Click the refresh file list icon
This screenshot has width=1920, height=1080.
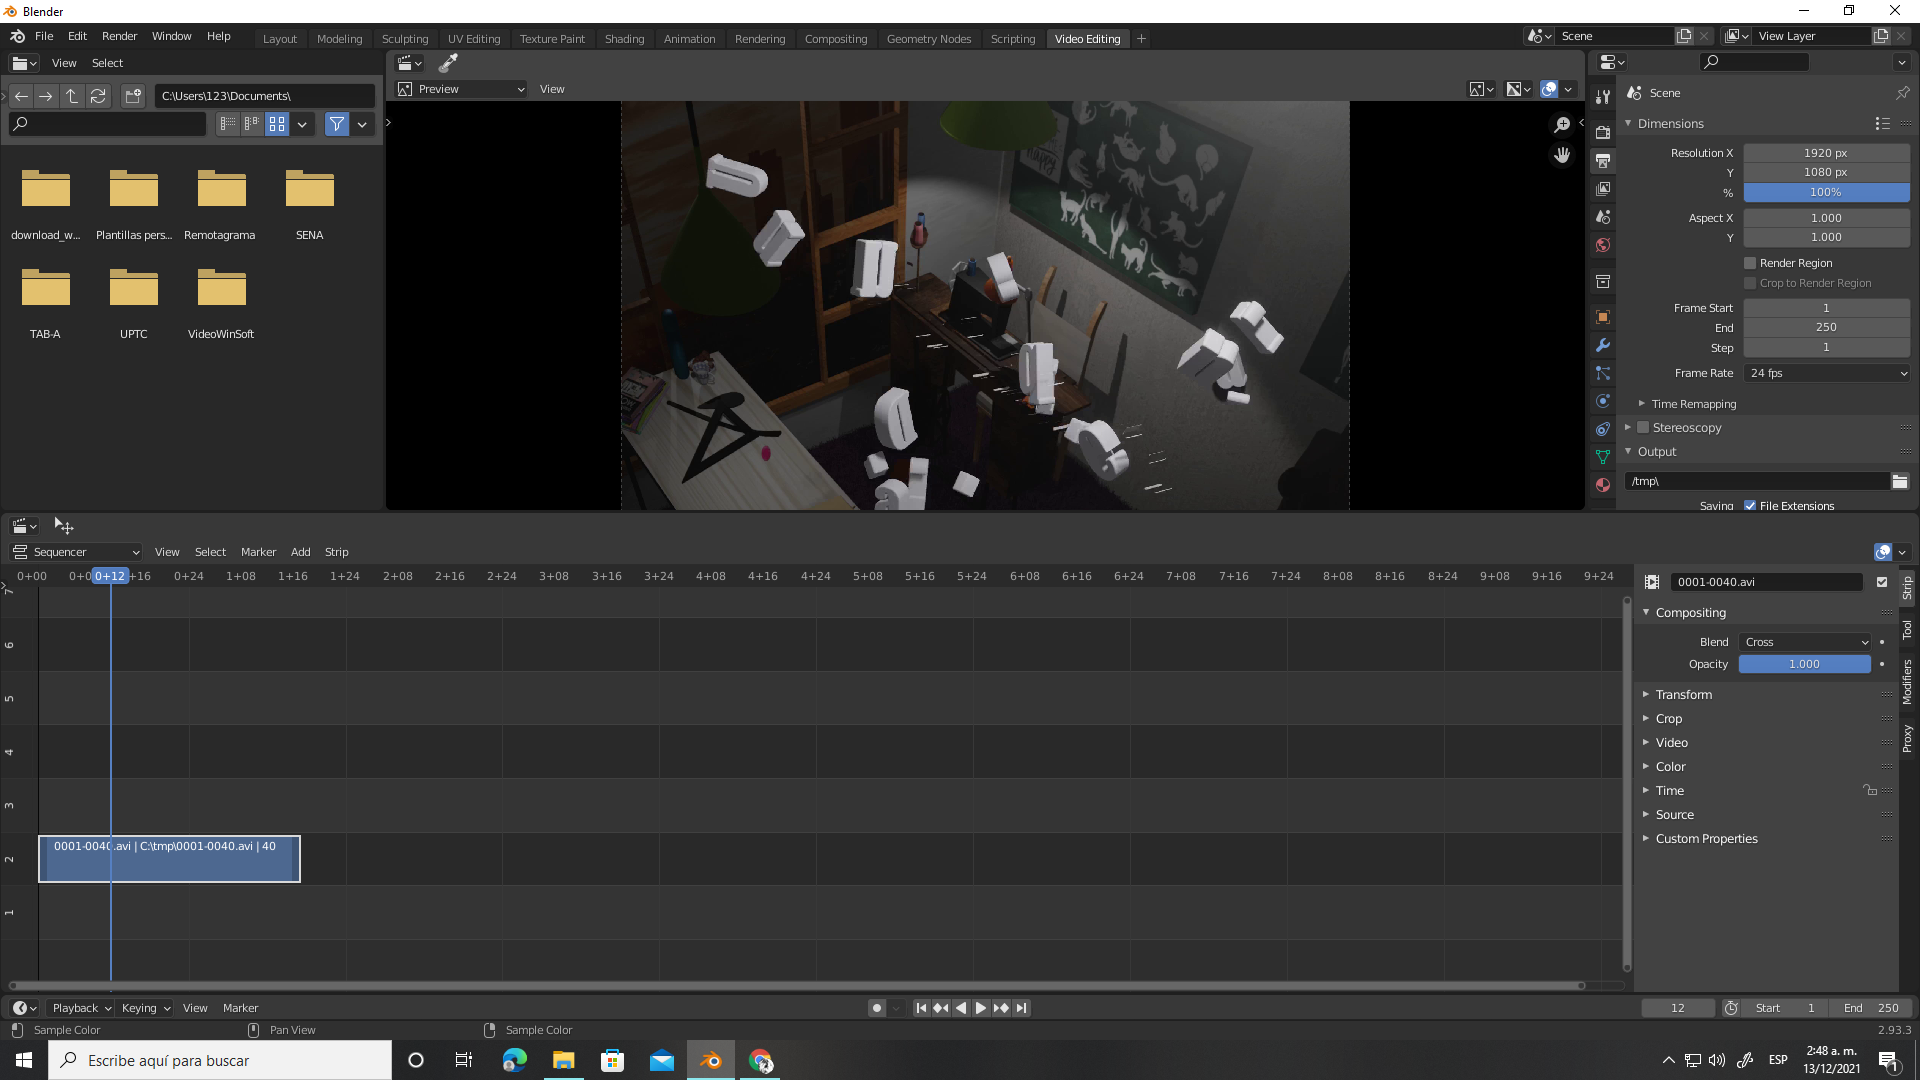tap(98, 96)
